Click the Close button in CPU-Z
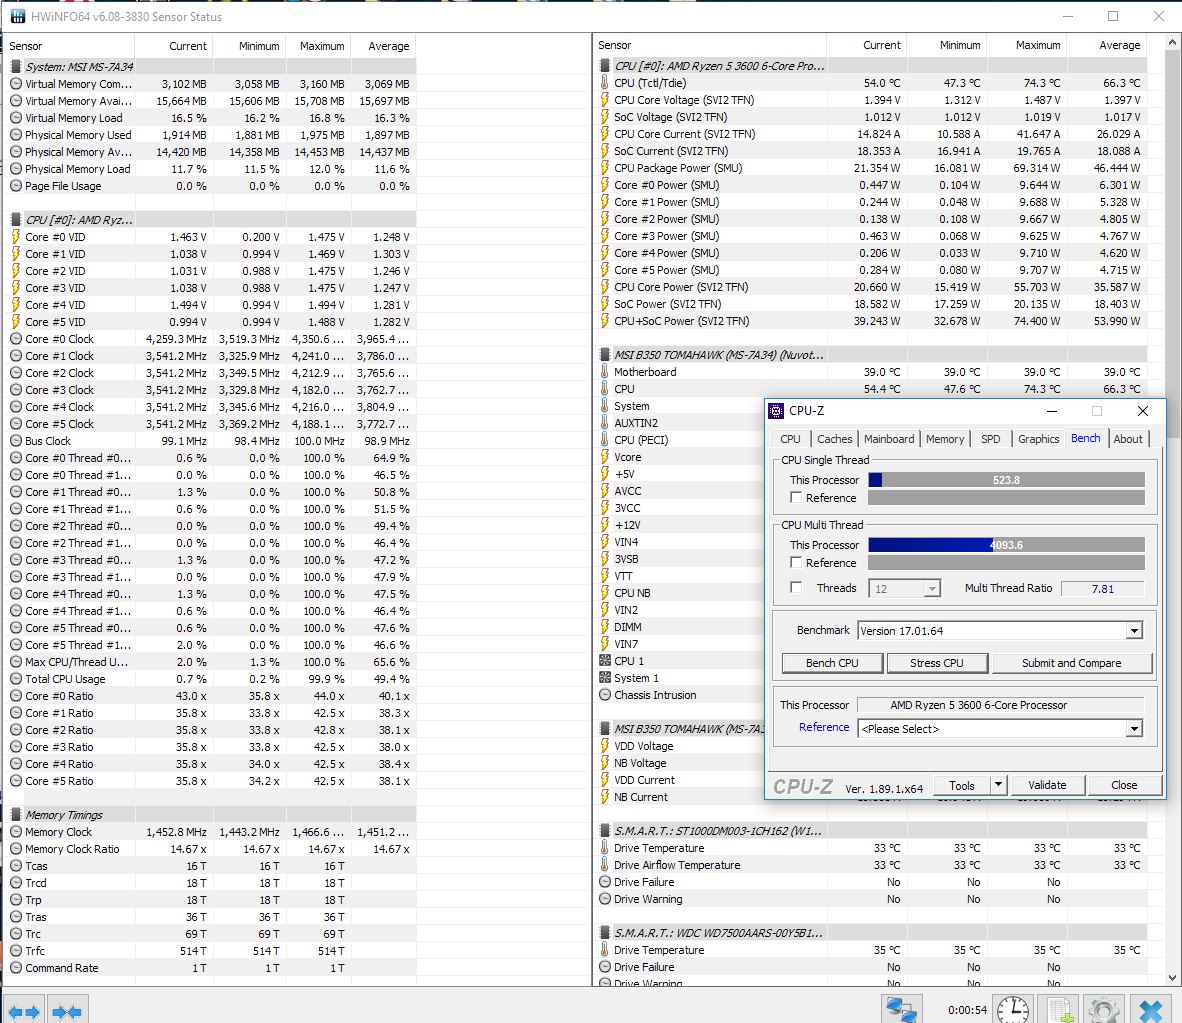Screen dimensions: 1182x1023 1123,785
